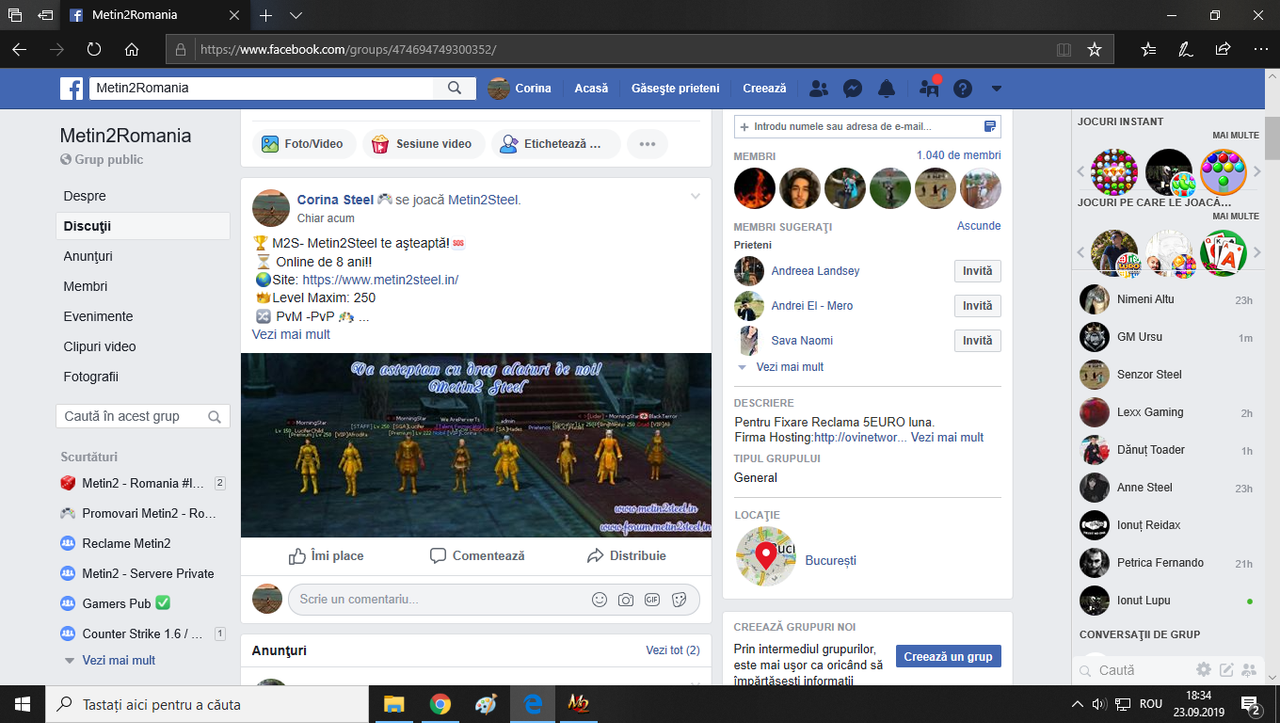Click in 'Scrie un comentariu...' field
The height and width of the screenshot is (723, 1280).
click(494, 599)
